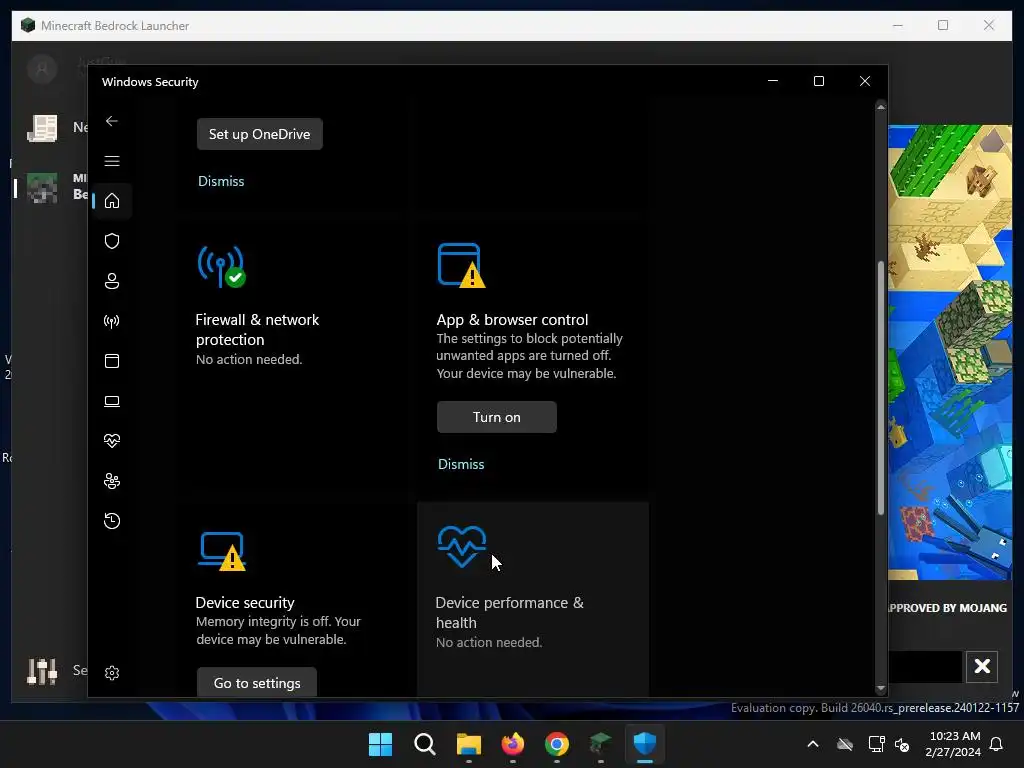1024x768 pixels.
Task: Turn on app & browser control
Action: (497, 417)
